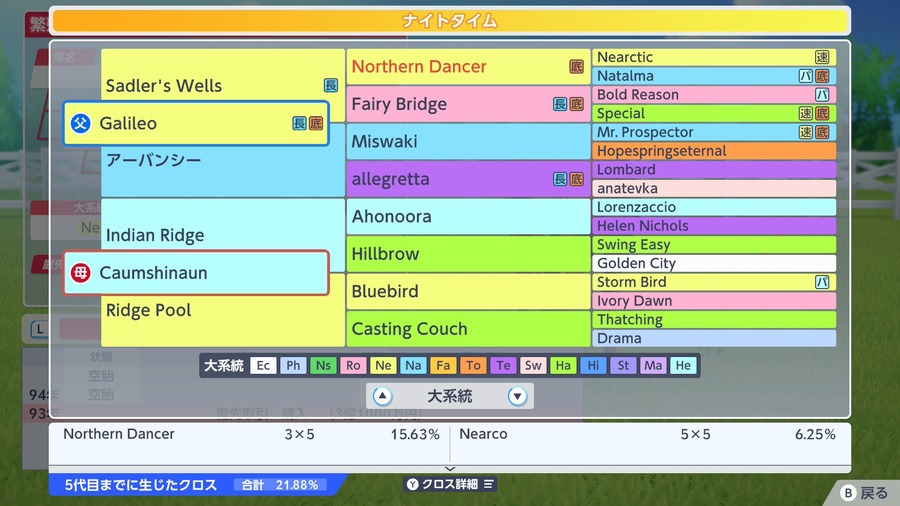This screenshot has height=506, width=900.
Task: Select Galileo sire entry
Action: pyautogui.click(x=196, y=123)
